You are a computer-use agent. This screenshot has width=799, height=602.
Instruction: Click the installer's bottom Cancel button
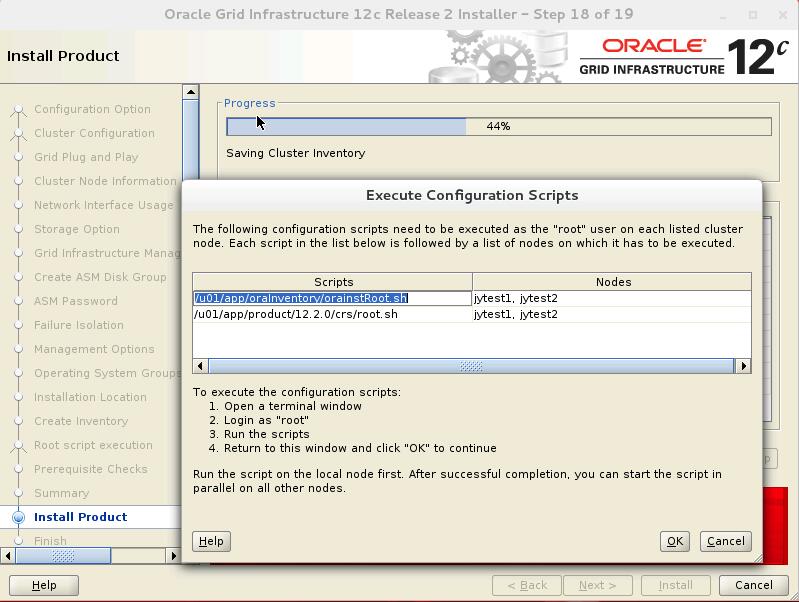[x=754, y=585]
